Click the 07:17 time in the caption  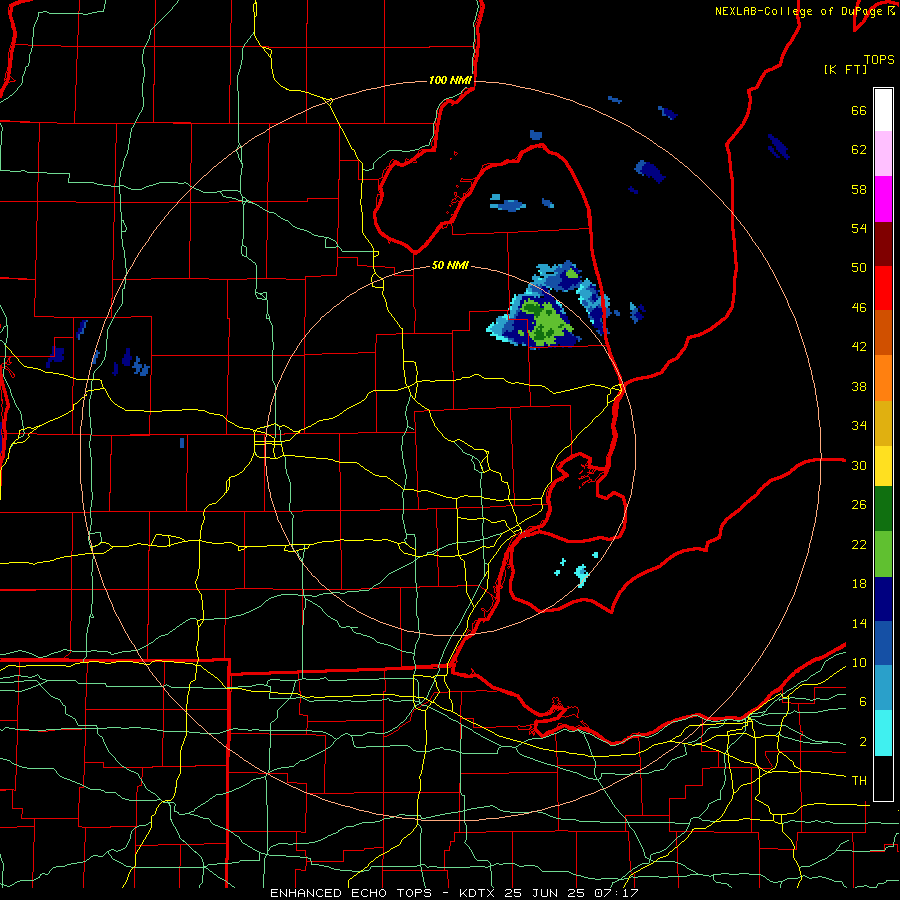coord(618,893)
